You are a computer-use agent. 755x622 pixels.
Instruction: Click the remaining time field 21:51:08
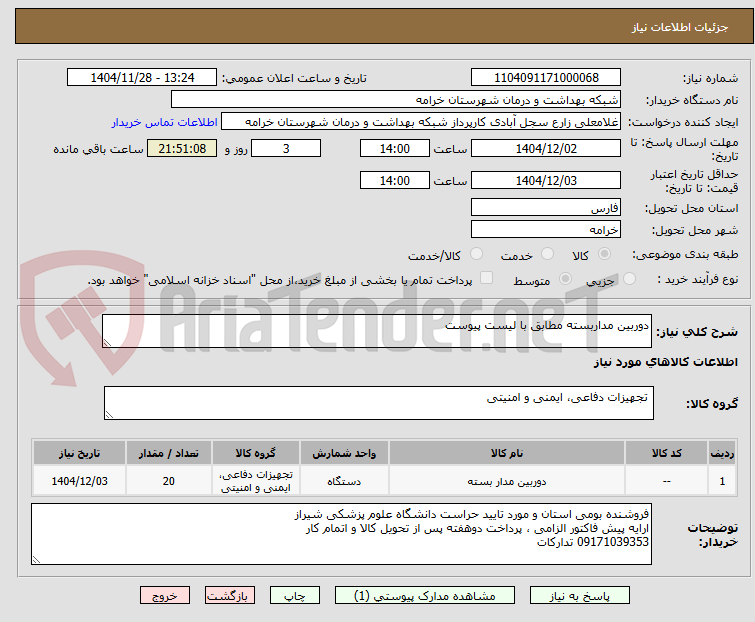click(182, 148)
